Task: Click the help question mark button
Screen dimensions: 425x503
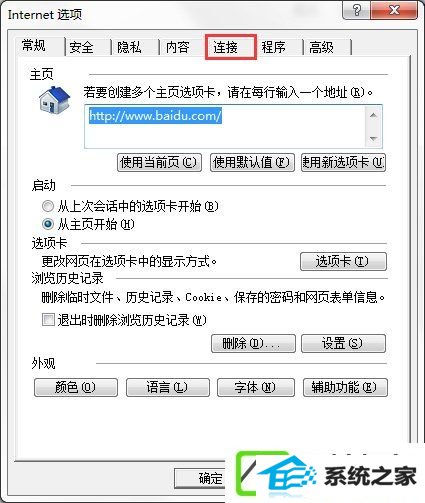Action: point(356,11)
